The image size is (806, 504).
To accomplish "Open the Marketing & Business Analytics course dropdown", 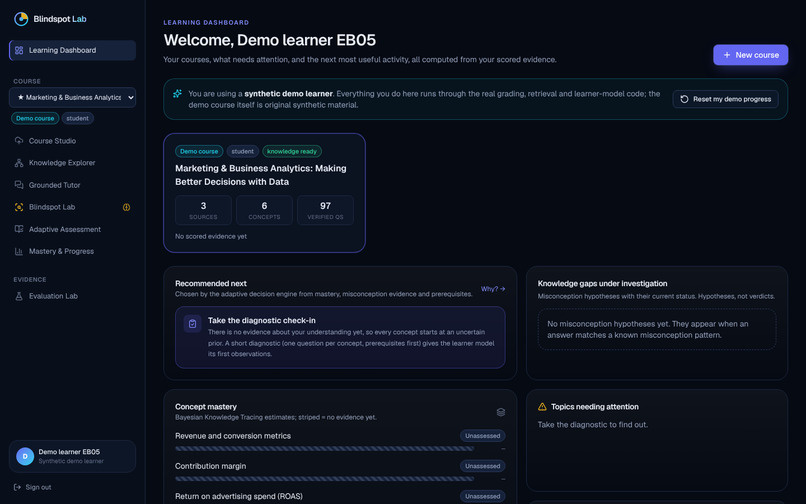I will coord(72,97).
